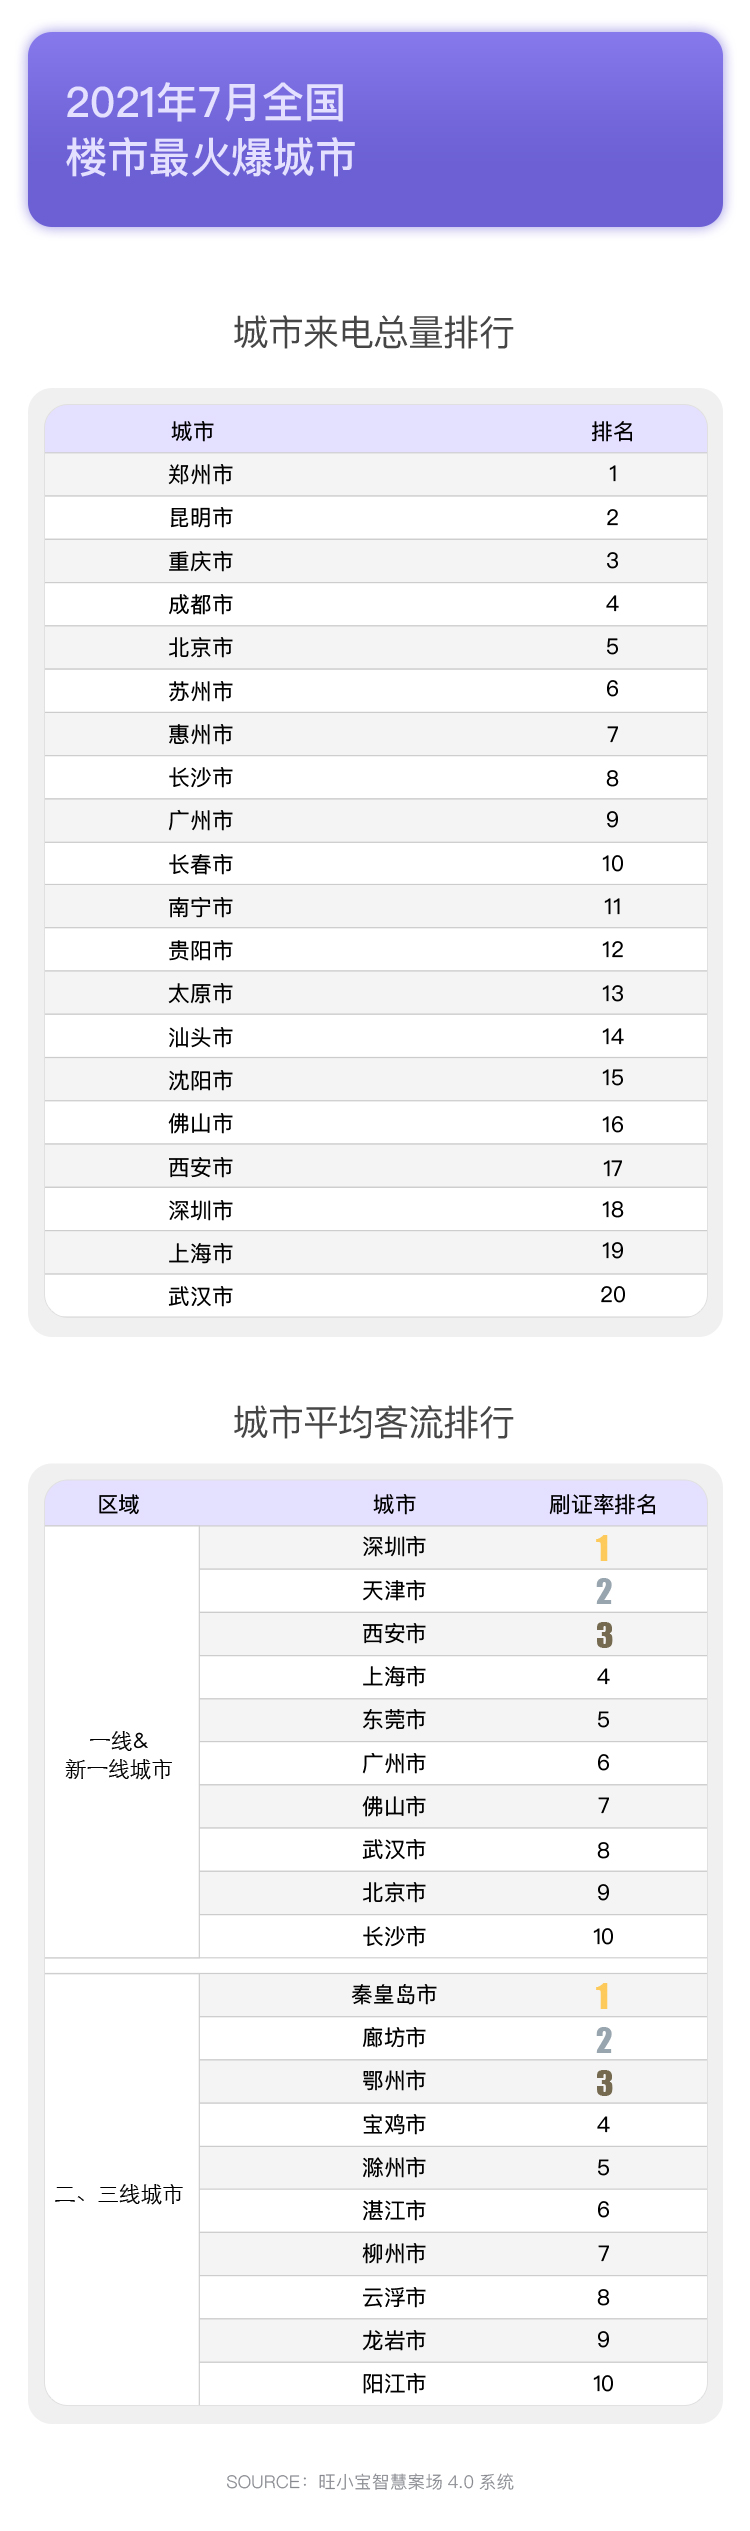Click the SOURCE 旺小宝智慧案场 footer text
The width and height of the screenshot is (750, 2531).
pyautogui.click(x=370, y=2481)
